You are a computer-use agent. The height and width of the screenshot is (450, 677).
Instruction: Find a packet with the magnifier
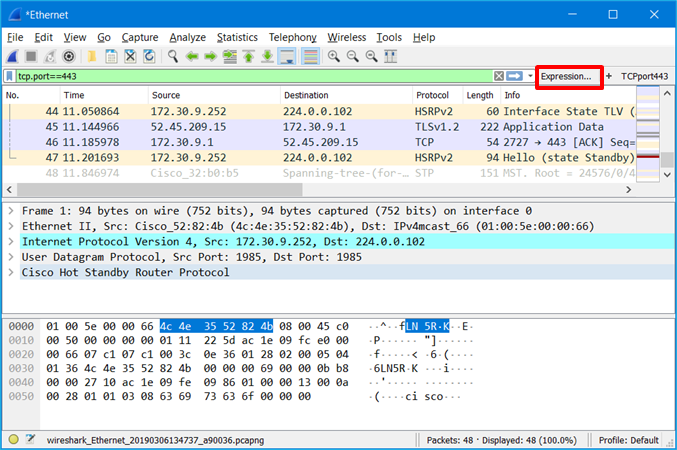[173, 56]
